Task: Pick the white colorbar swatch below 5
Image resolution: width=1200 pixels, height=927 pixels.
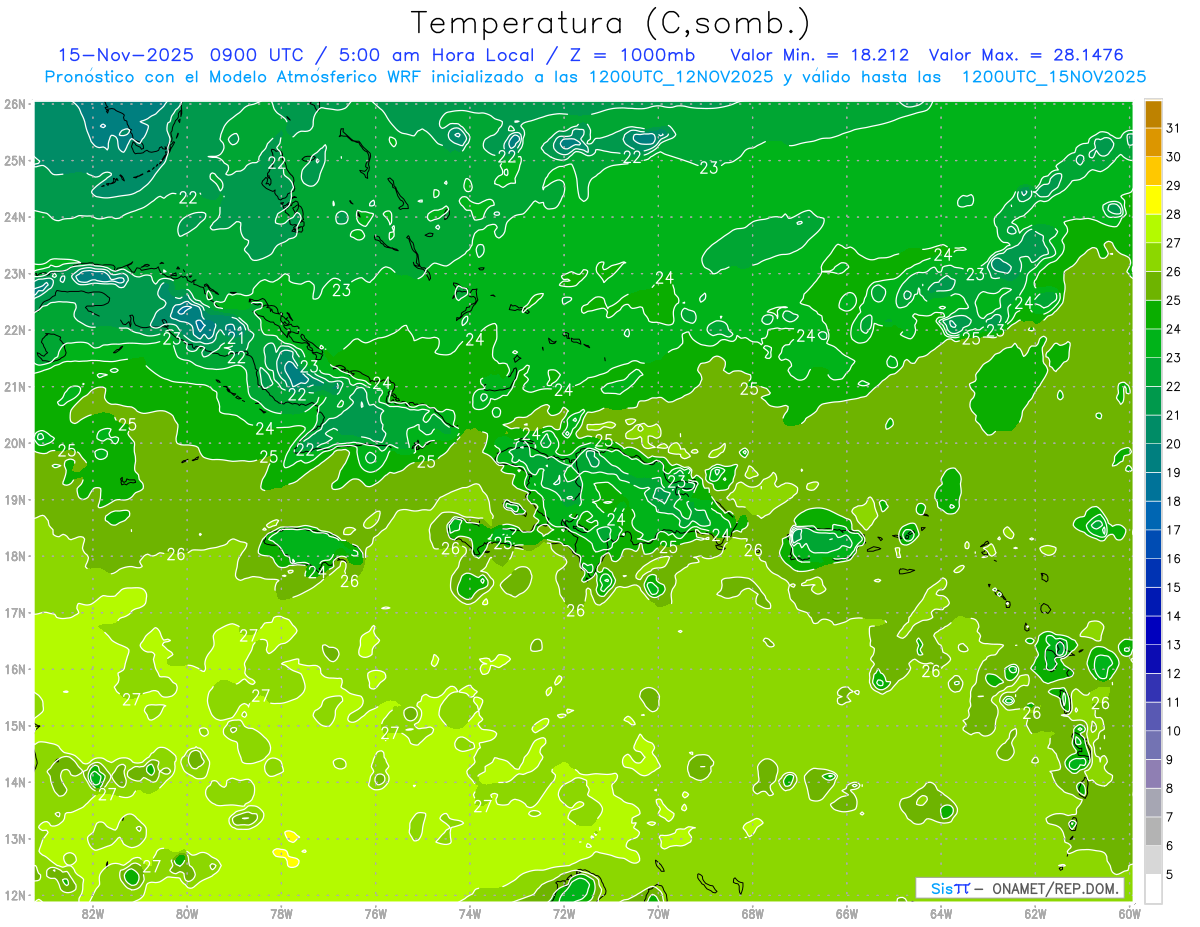Action: (x=1154, y=888)
